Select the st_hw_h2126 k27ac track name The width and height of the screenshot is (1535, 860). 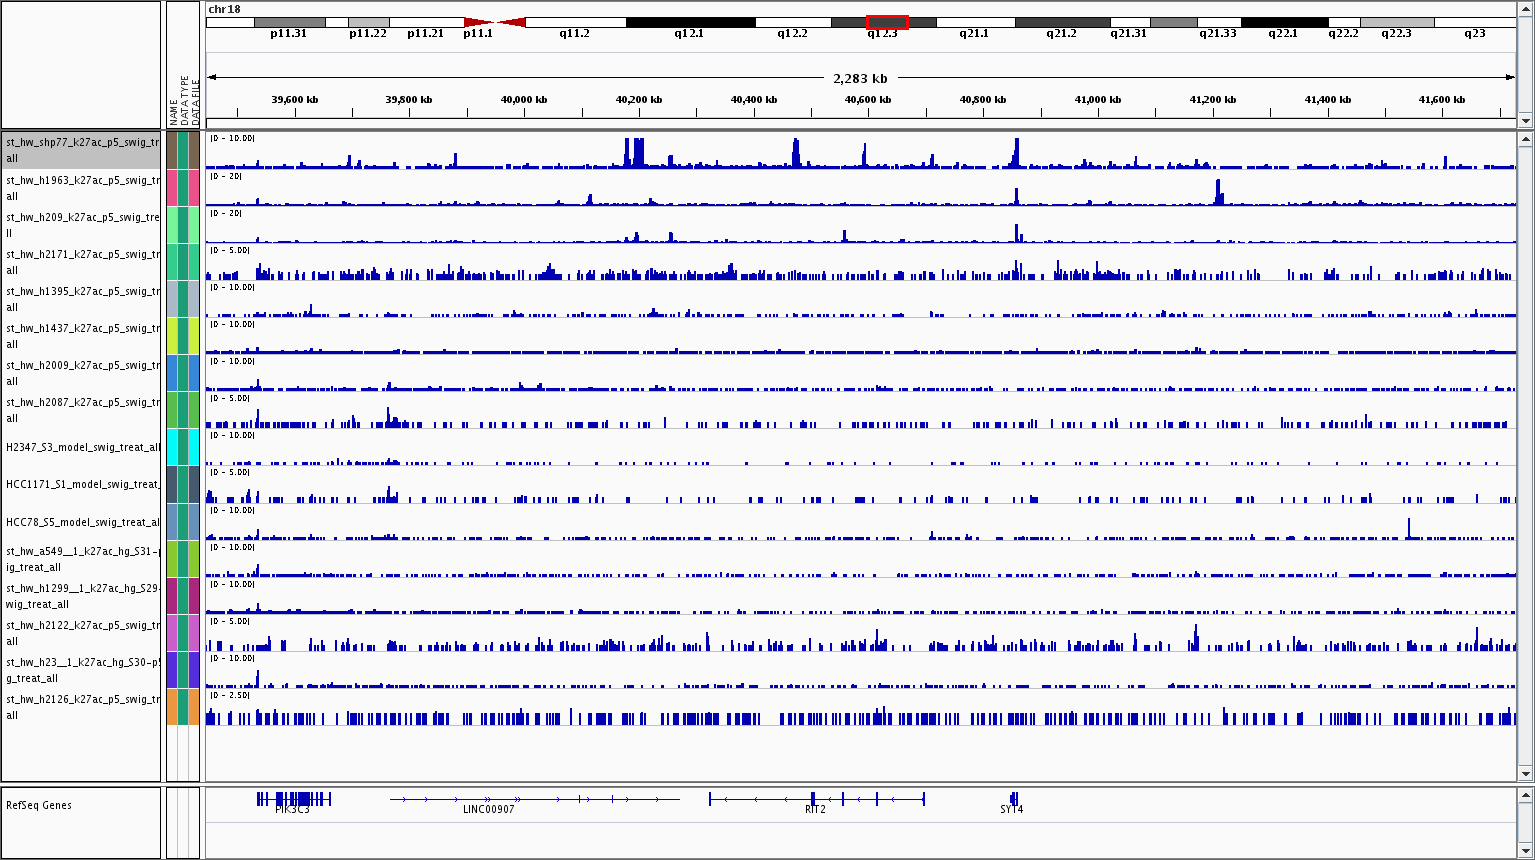click(x=81, y=707)
